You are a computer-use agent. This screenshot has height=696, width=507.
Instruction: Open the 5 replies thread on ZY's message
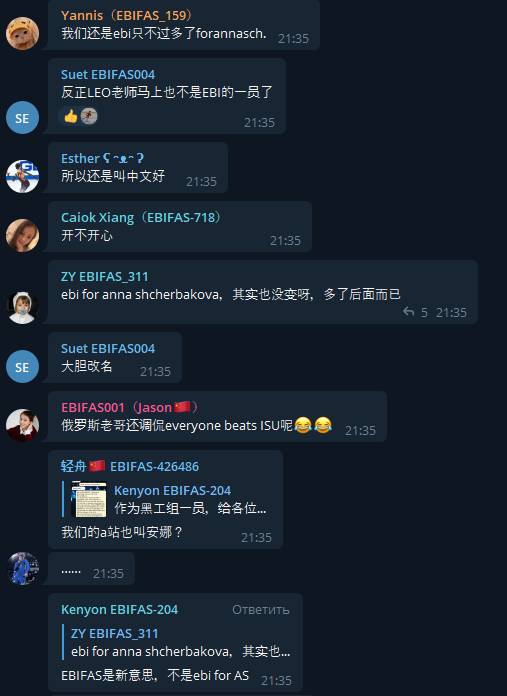coord(416,312)
